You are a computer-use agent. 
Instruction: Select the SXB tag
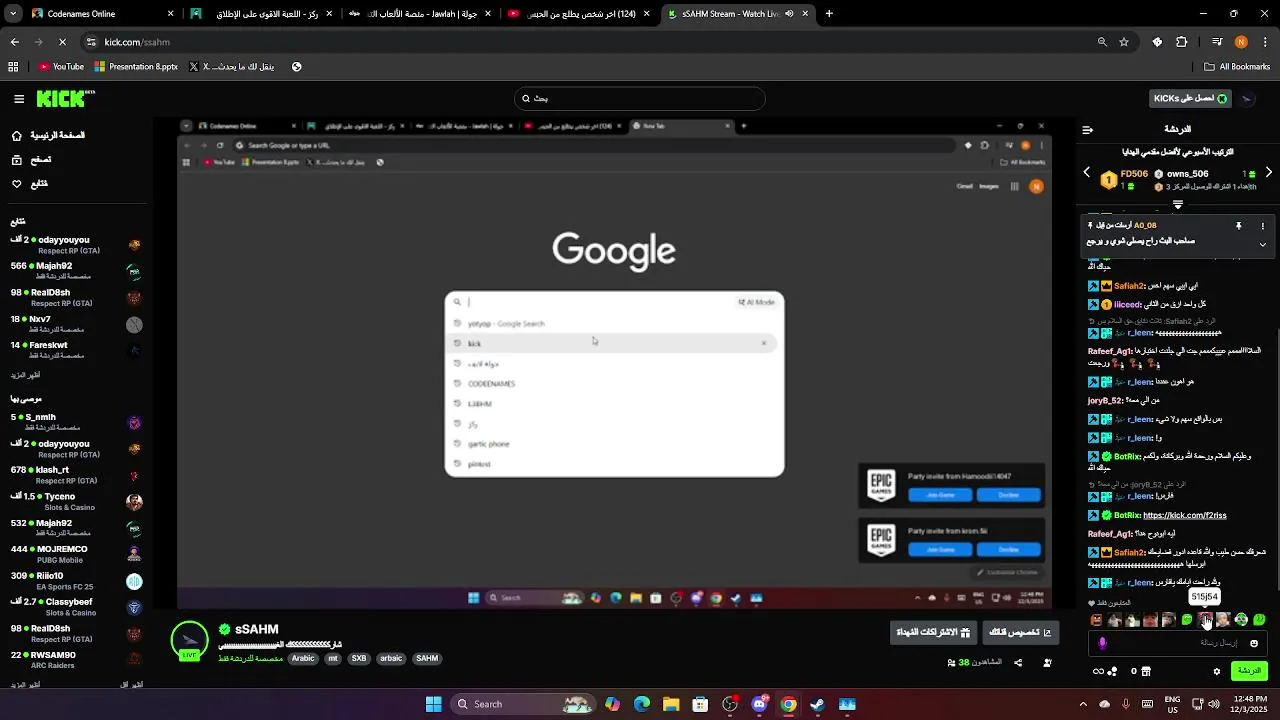(x=359, y=659)
